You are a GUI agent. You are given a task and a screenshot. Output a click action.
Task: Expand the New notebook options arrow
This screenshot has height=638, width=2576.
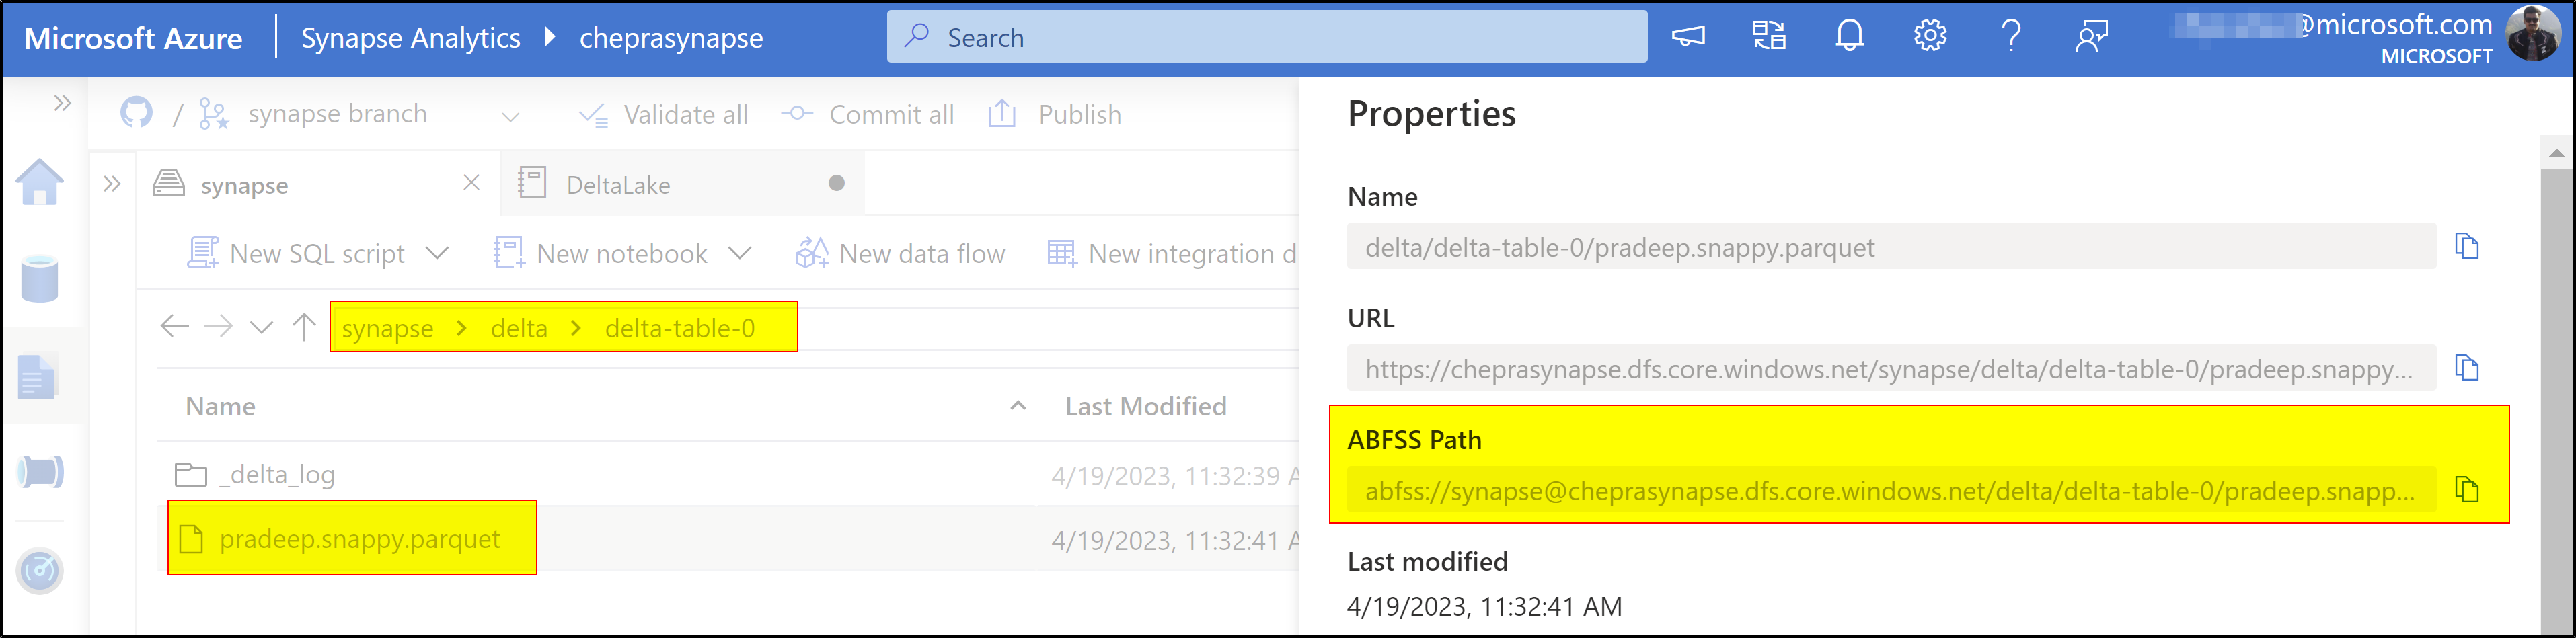[x=740, y=253]
